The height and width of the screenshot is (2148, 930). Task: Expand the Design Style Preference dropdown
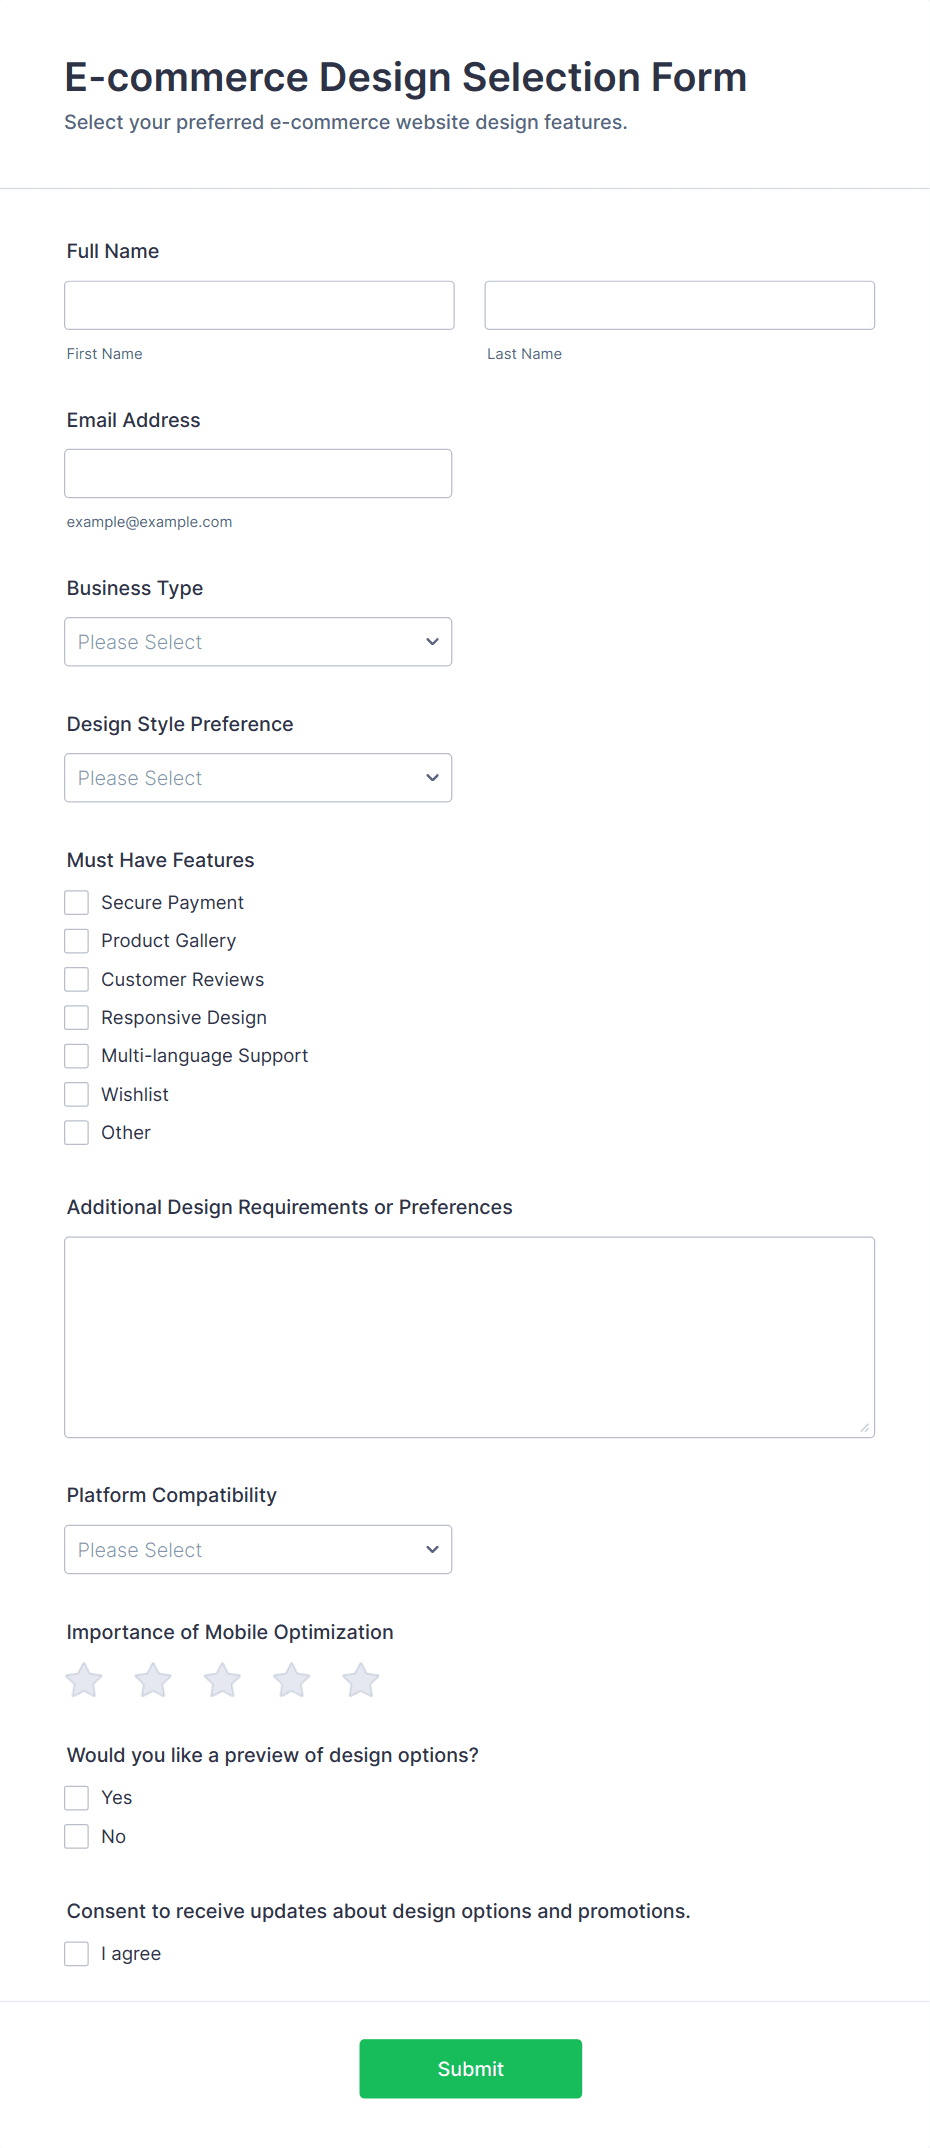point(258,778)
